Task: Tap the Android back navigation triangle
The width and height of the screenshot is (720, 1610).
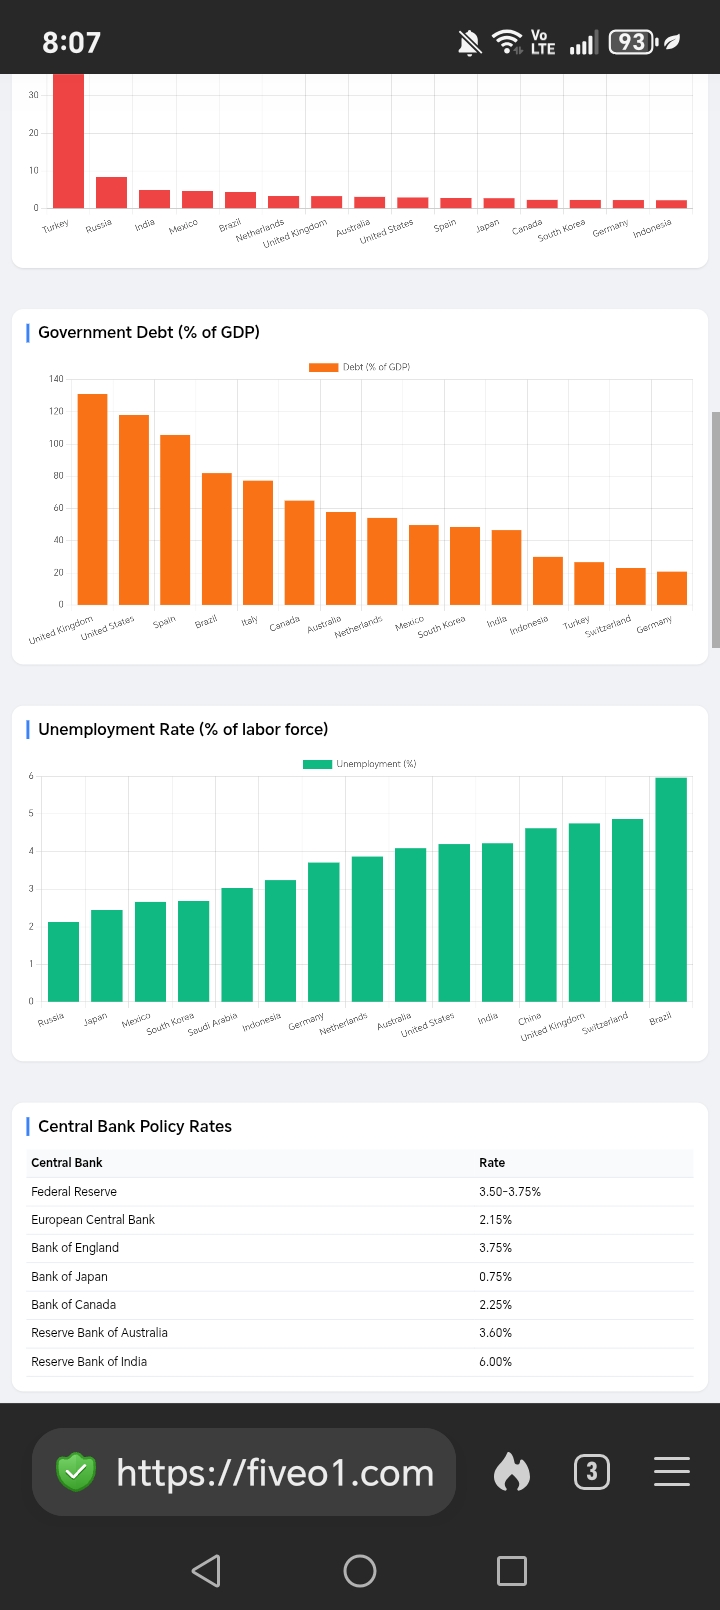Action: pyautogui.click(x=206, y=1571)
